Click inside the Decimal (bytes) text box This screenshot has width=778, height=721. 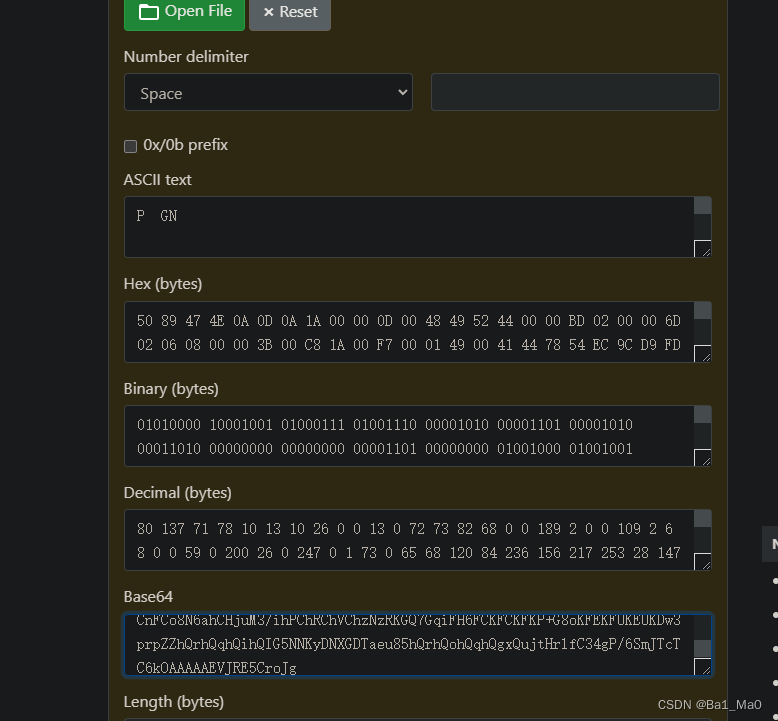pyautogui.click(x=409, y=540)
